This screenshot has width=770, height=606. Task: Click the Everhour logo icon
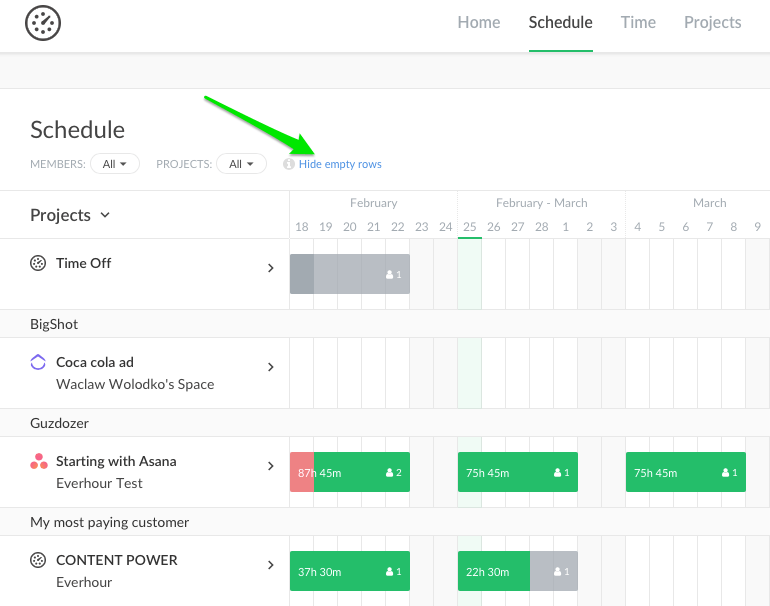pyautogui.click(x=43, y=23)
